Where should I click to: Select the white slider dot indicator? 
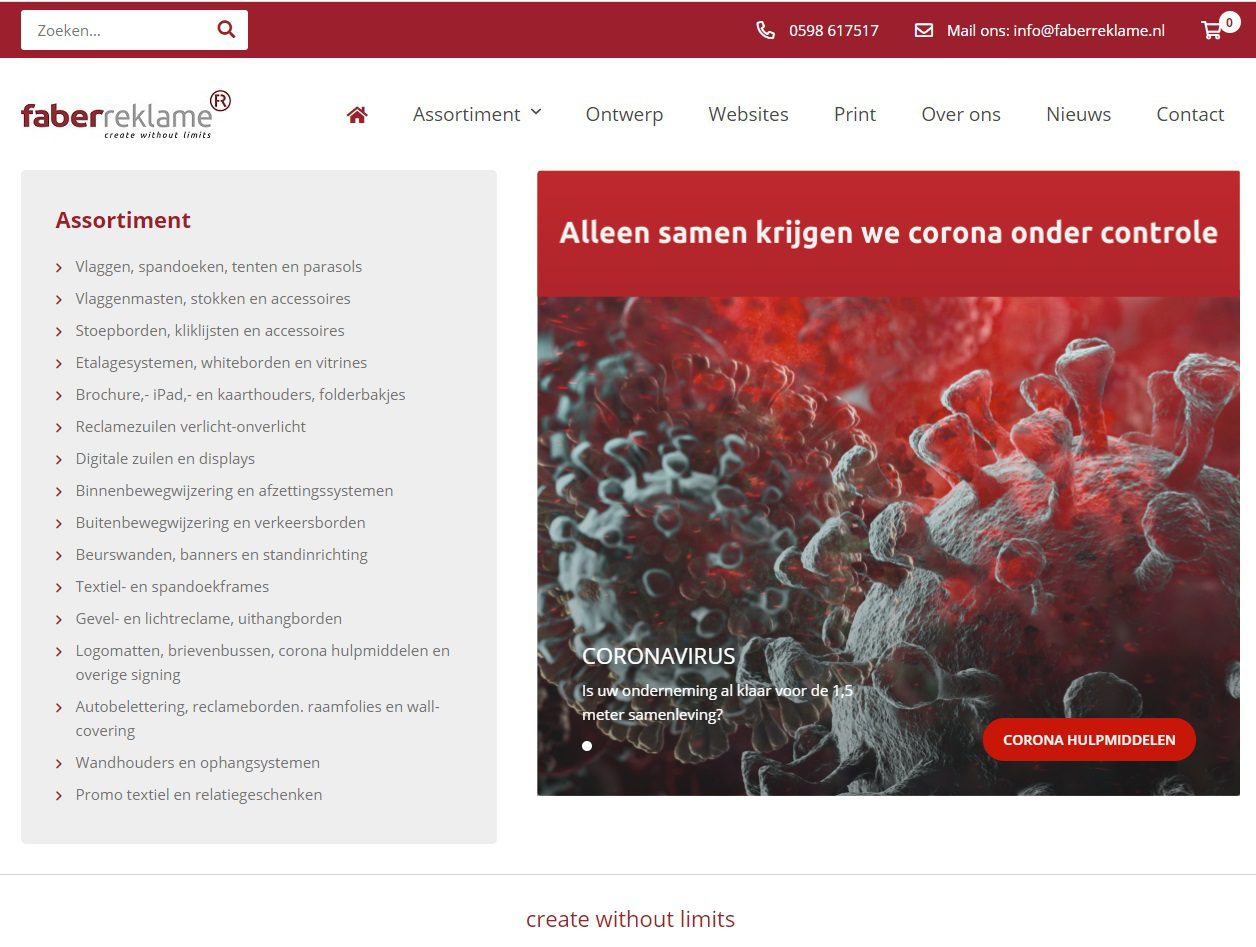coord(587,746)
